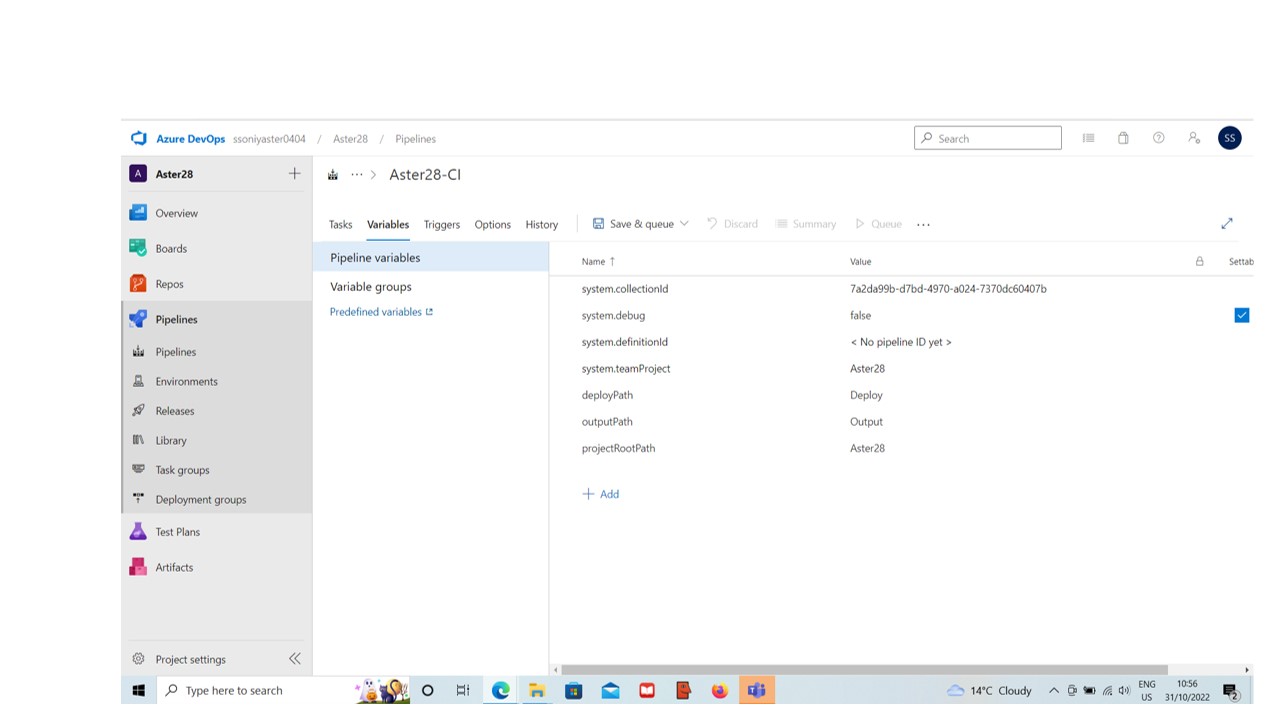
Task: Toggle settable checkbox for system.debug
Action: (x=1242, y=315)
